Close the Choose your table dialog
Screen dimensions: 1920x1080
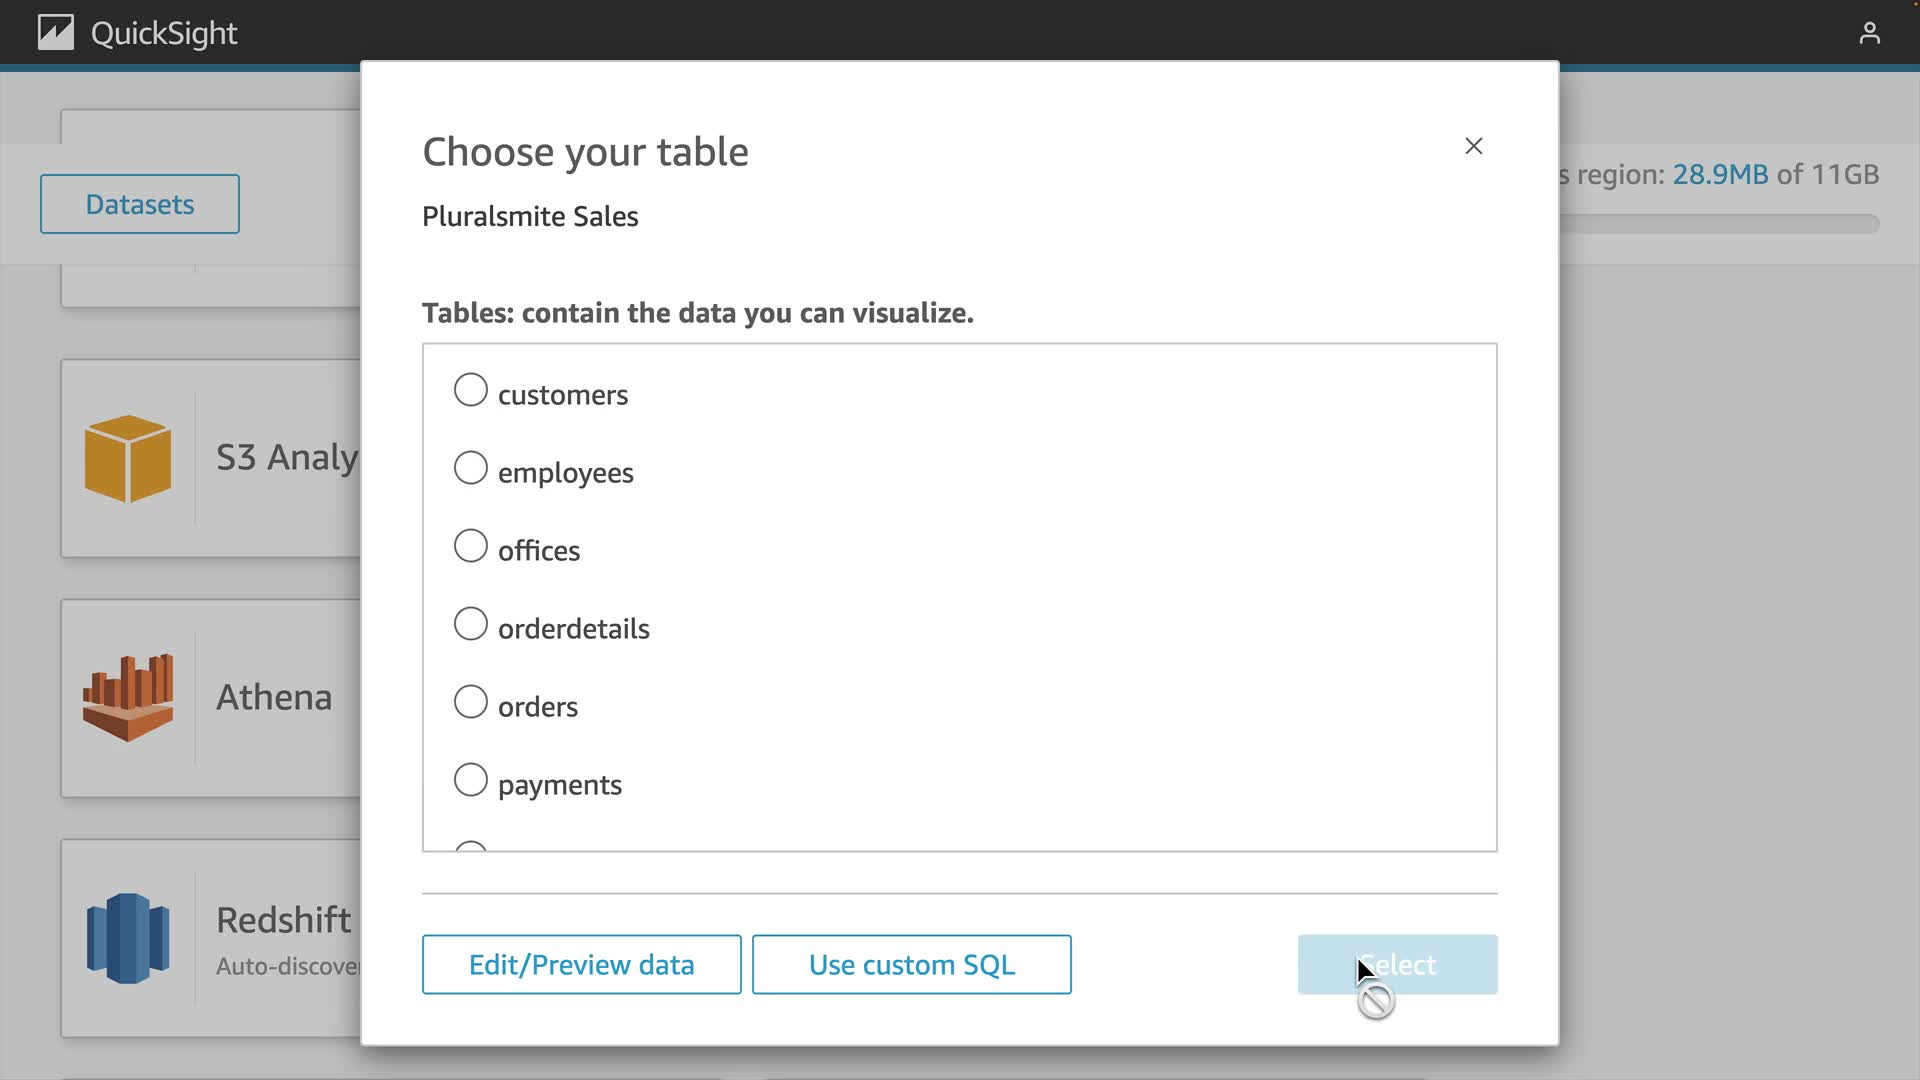click(1473, 146)
